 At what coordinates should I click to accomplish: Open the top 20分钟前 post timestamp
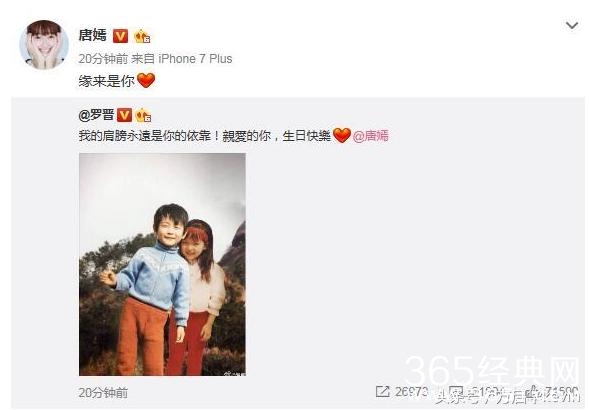(x=103, y=59)
